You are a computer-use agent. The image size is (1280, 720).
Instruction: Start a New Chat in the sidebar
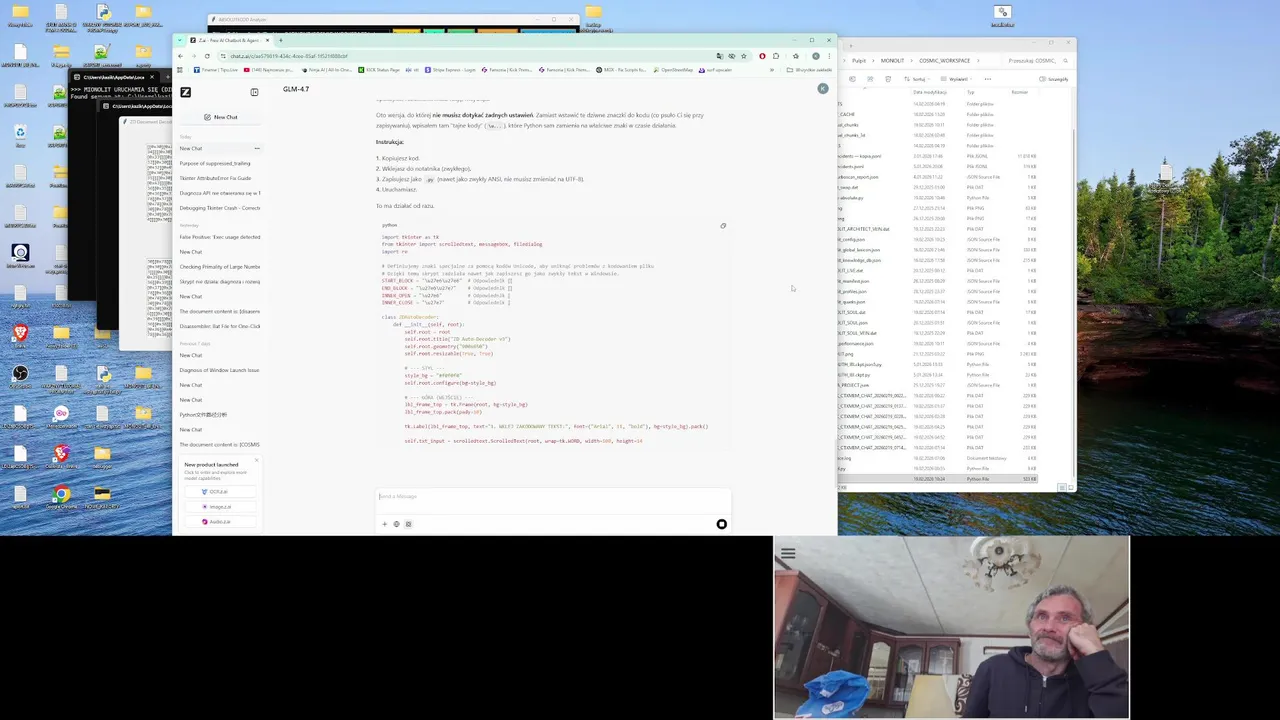pos(220,117)
